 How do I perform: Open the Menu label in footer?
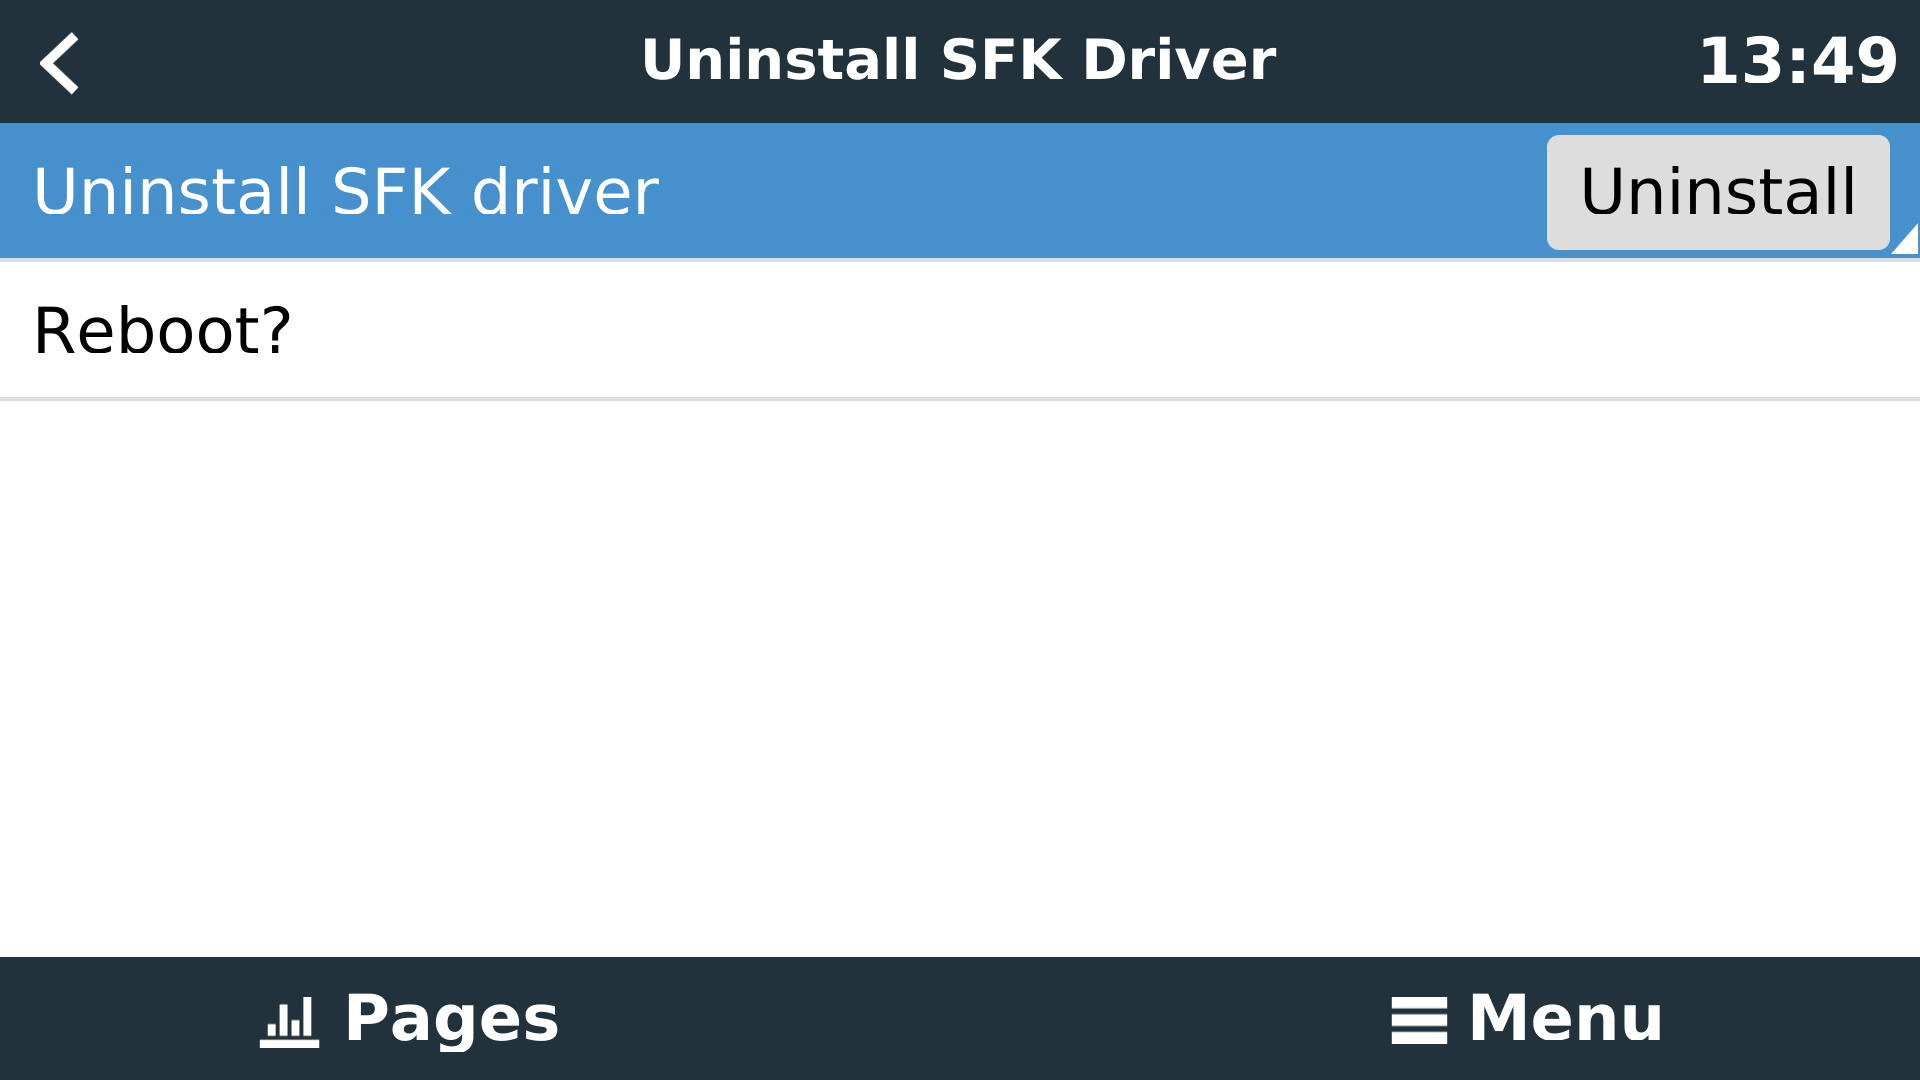coord(1565,1019)
